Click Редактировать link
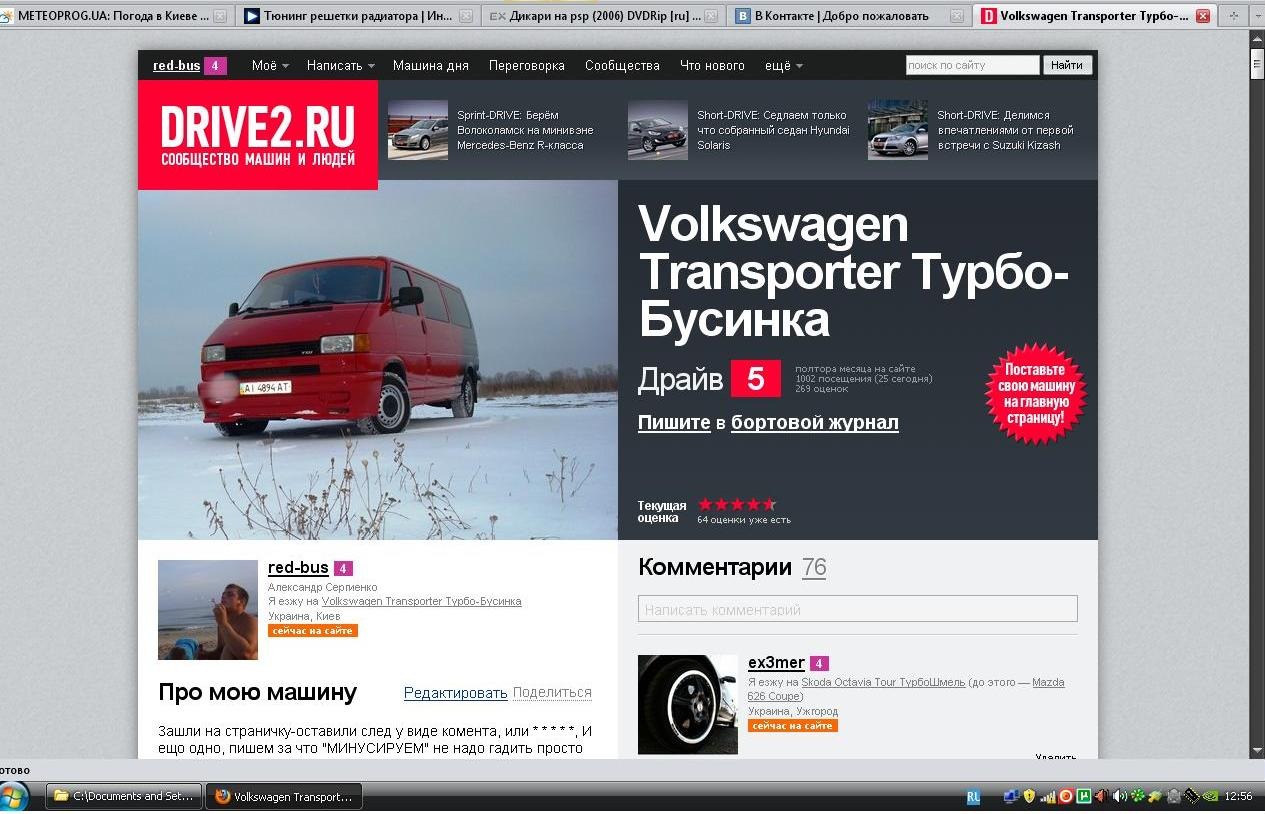This screenshot has width=1265, height=814. (x=456, y=692)
